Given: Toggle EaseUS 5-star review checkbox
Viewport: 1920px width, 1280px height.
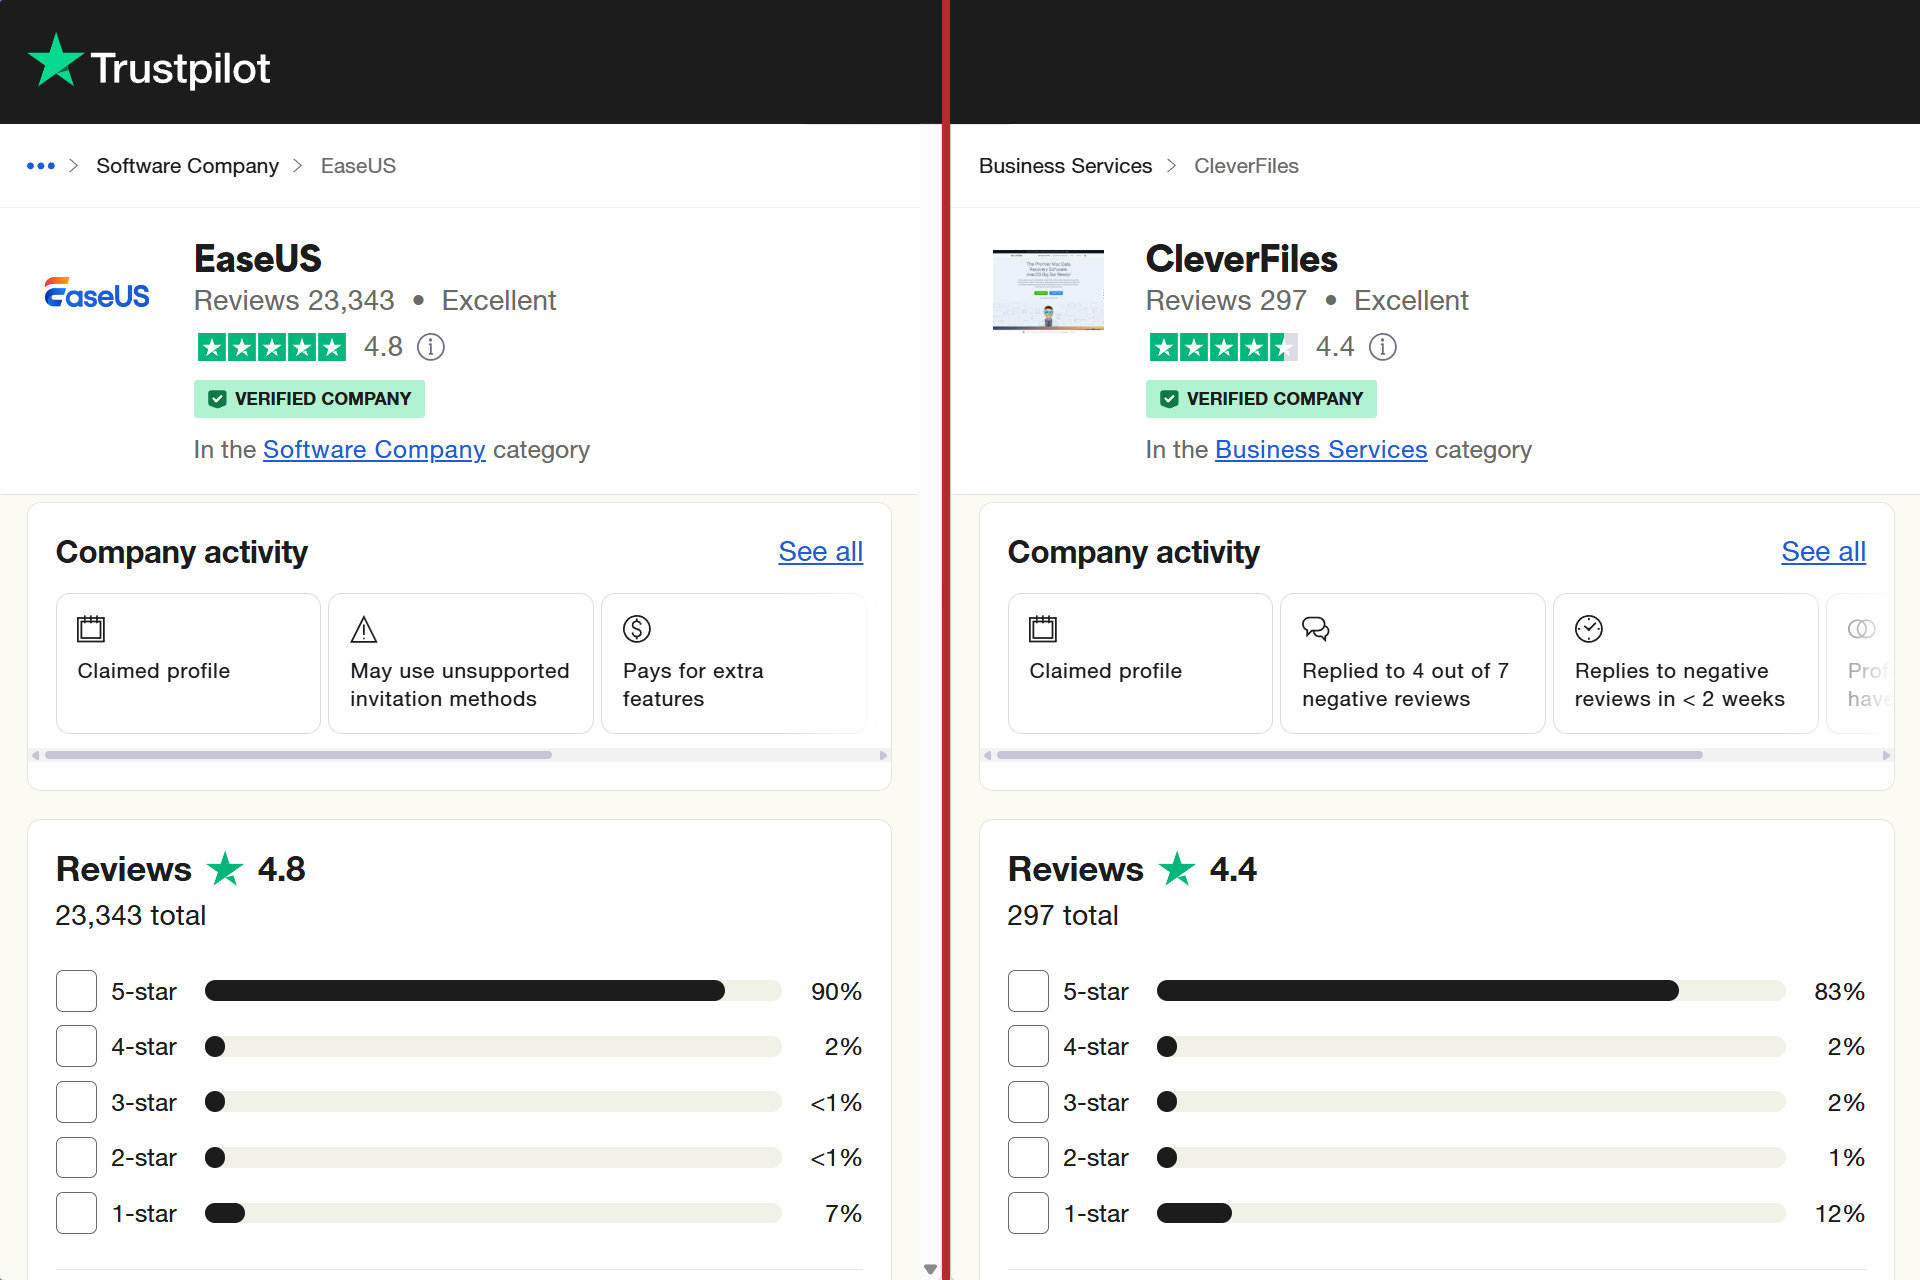Looking at the screenshot, I should click(x=73, y=990).
